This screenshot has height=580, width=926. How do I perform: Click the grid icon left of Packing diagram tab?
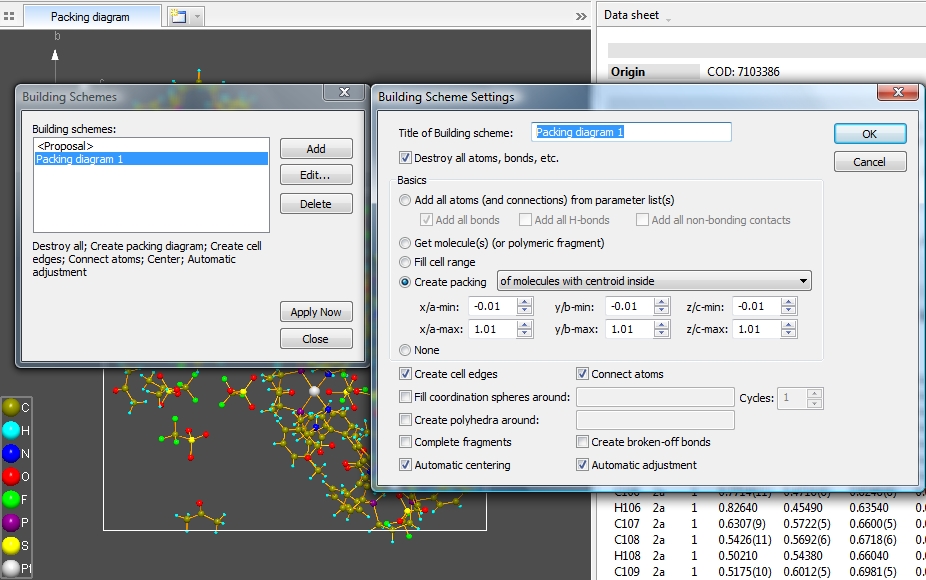click(10, 17)
